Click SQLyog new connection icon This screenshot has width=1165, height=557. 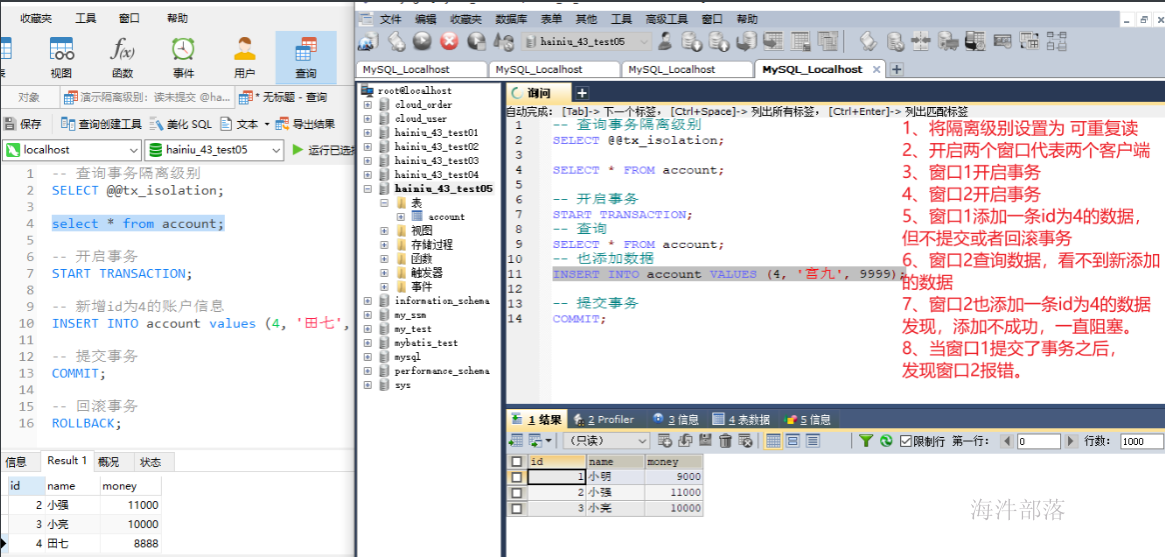pos(369,42)
